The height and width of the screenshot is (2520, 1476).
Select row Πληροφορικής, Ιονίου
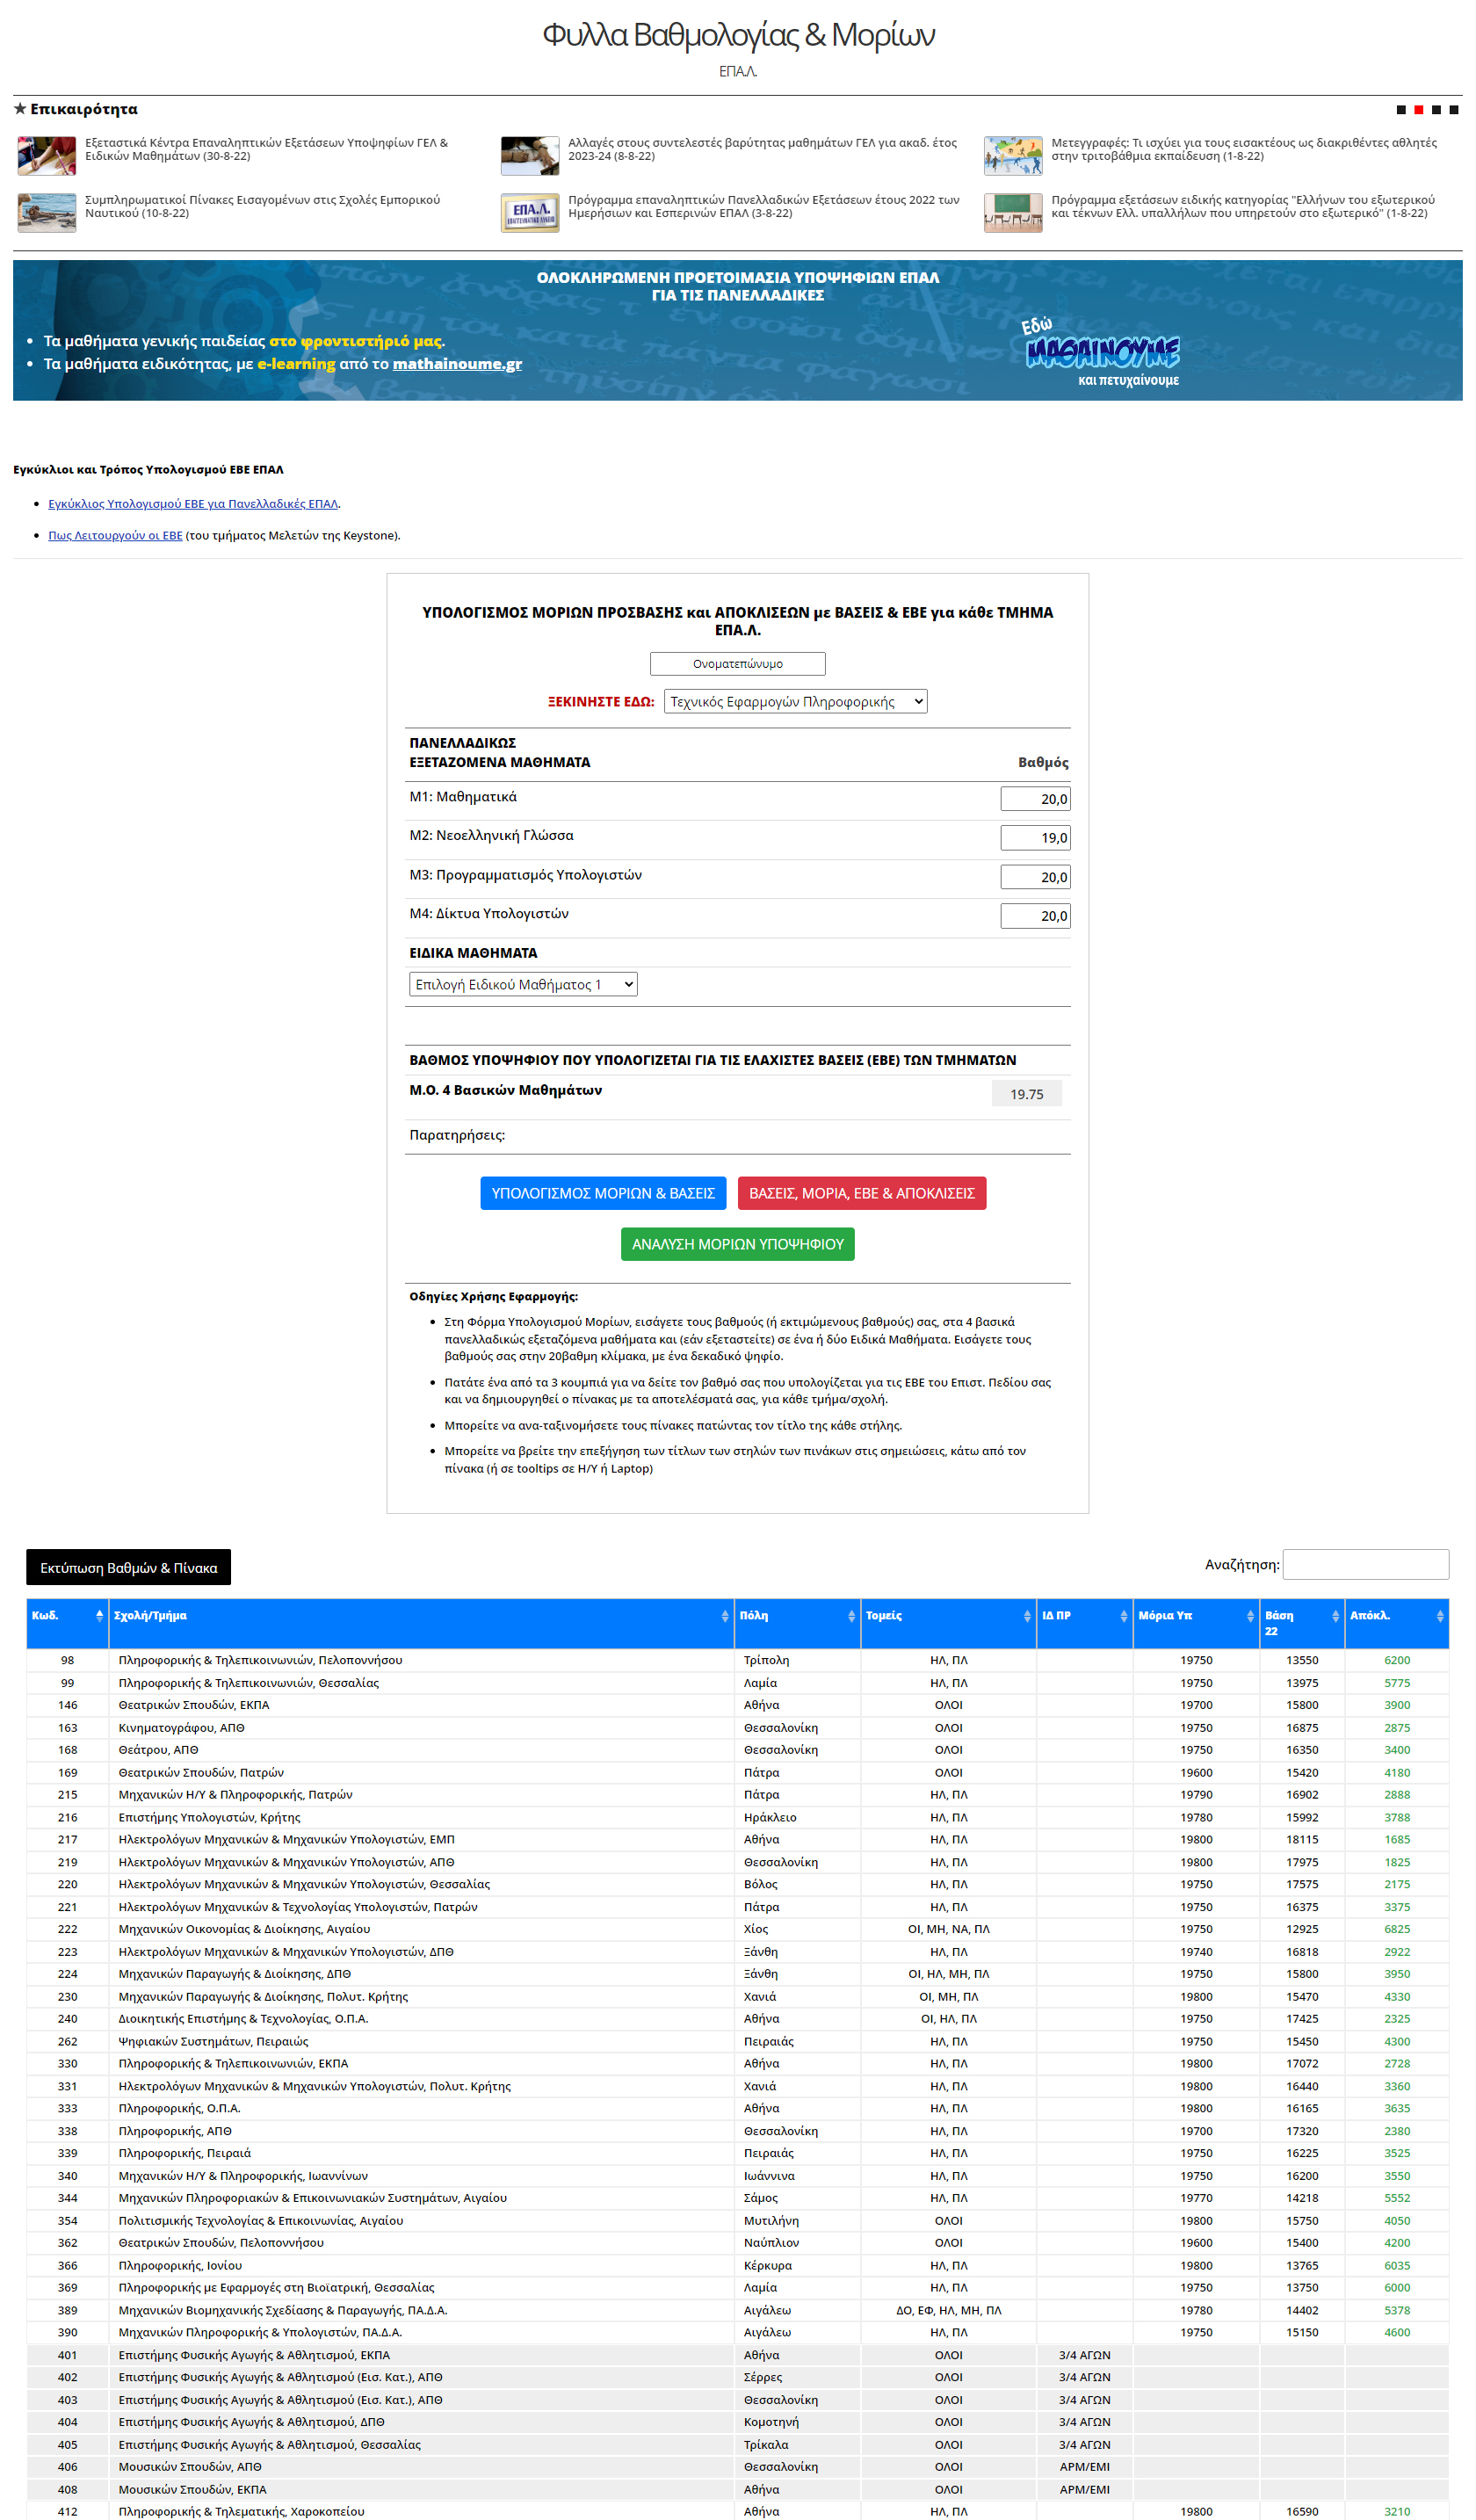737,2266
